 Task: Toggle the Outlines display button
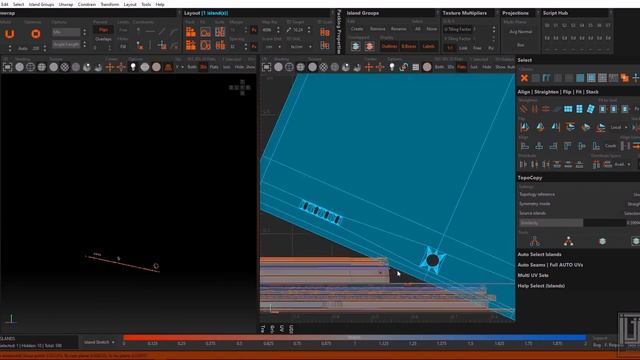[389, 46]
